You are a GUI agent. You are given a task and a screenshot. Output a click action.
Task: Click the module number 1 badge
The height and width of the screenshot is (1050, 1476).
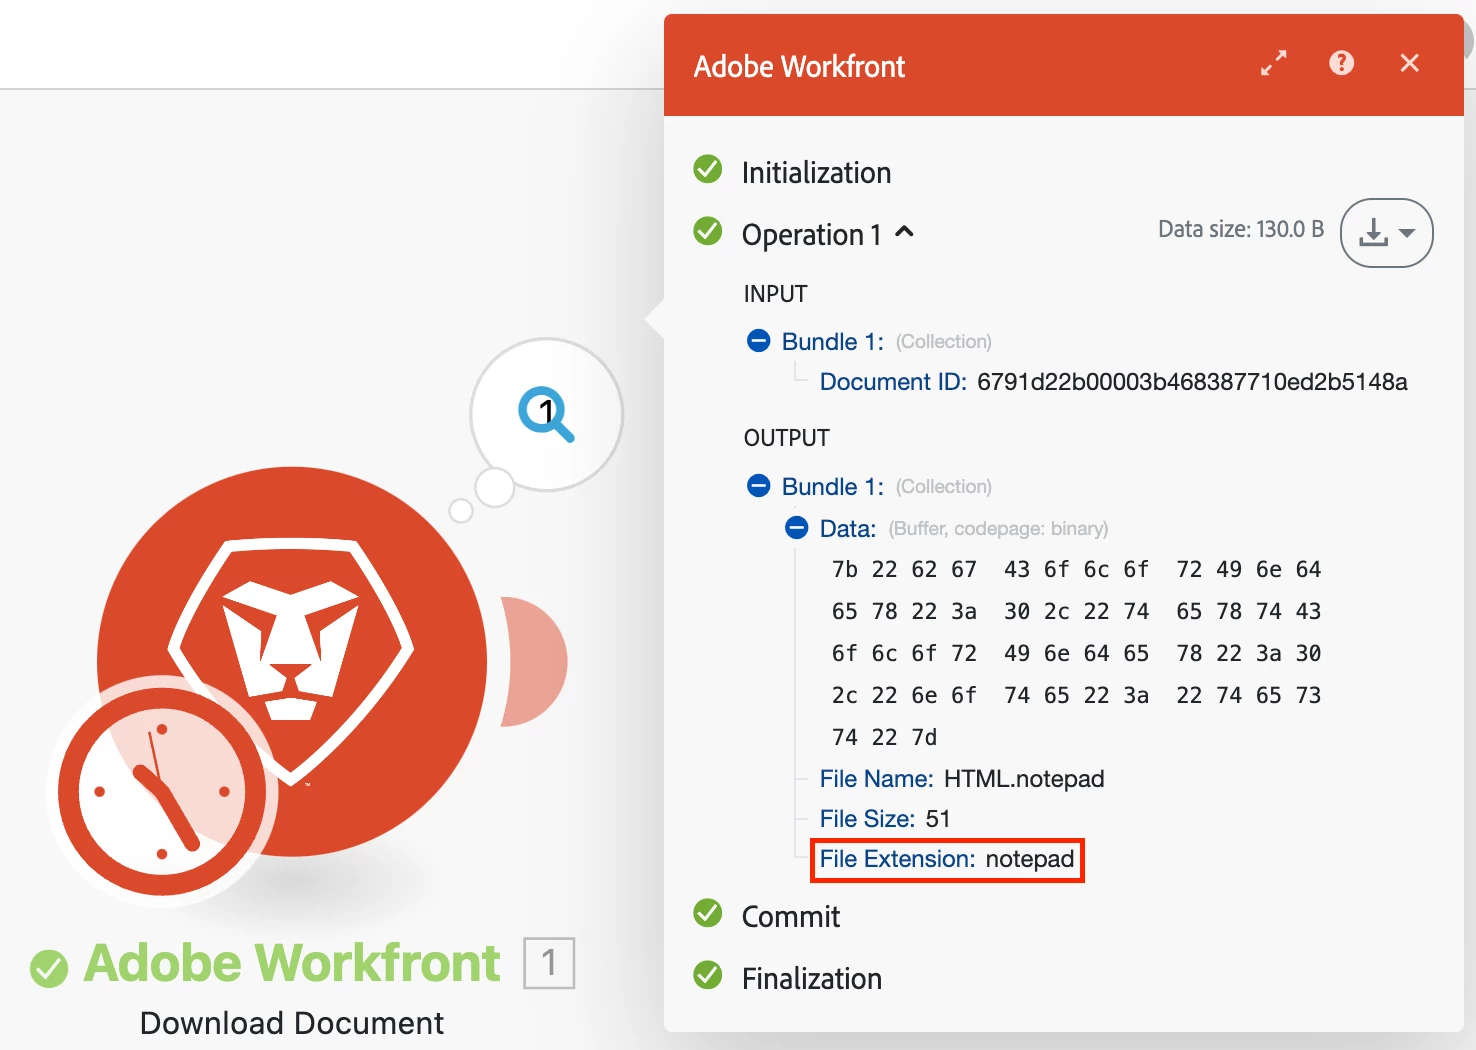[549, 963]
